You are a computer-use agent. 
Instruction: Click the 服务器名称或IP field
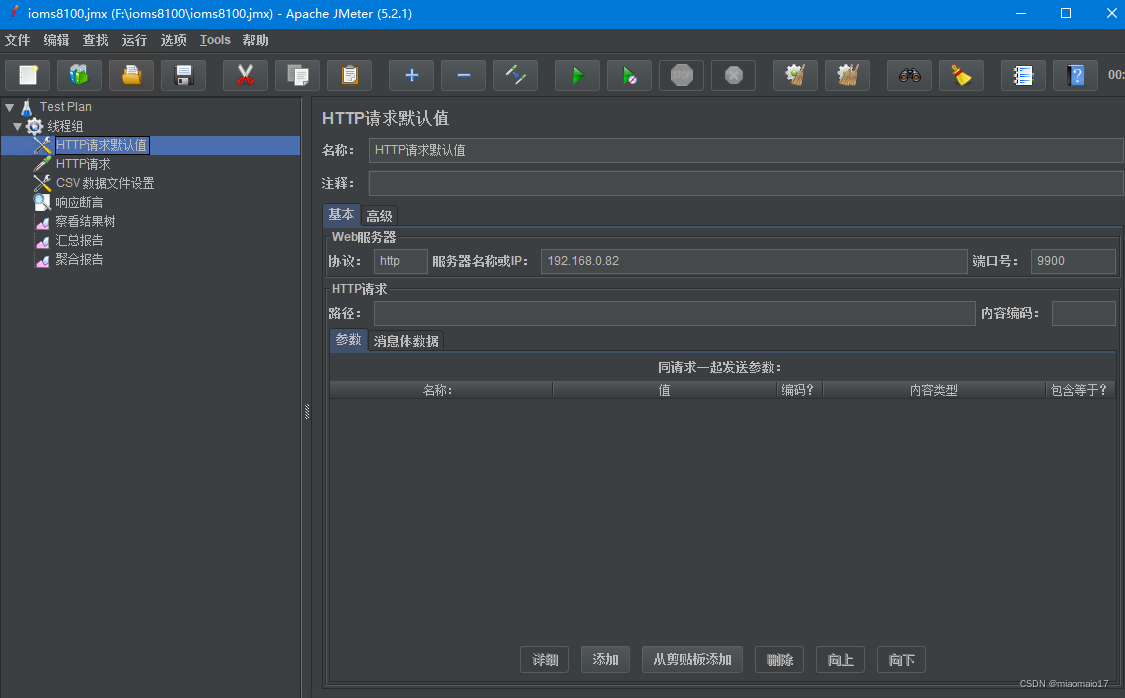coord(754,261)
